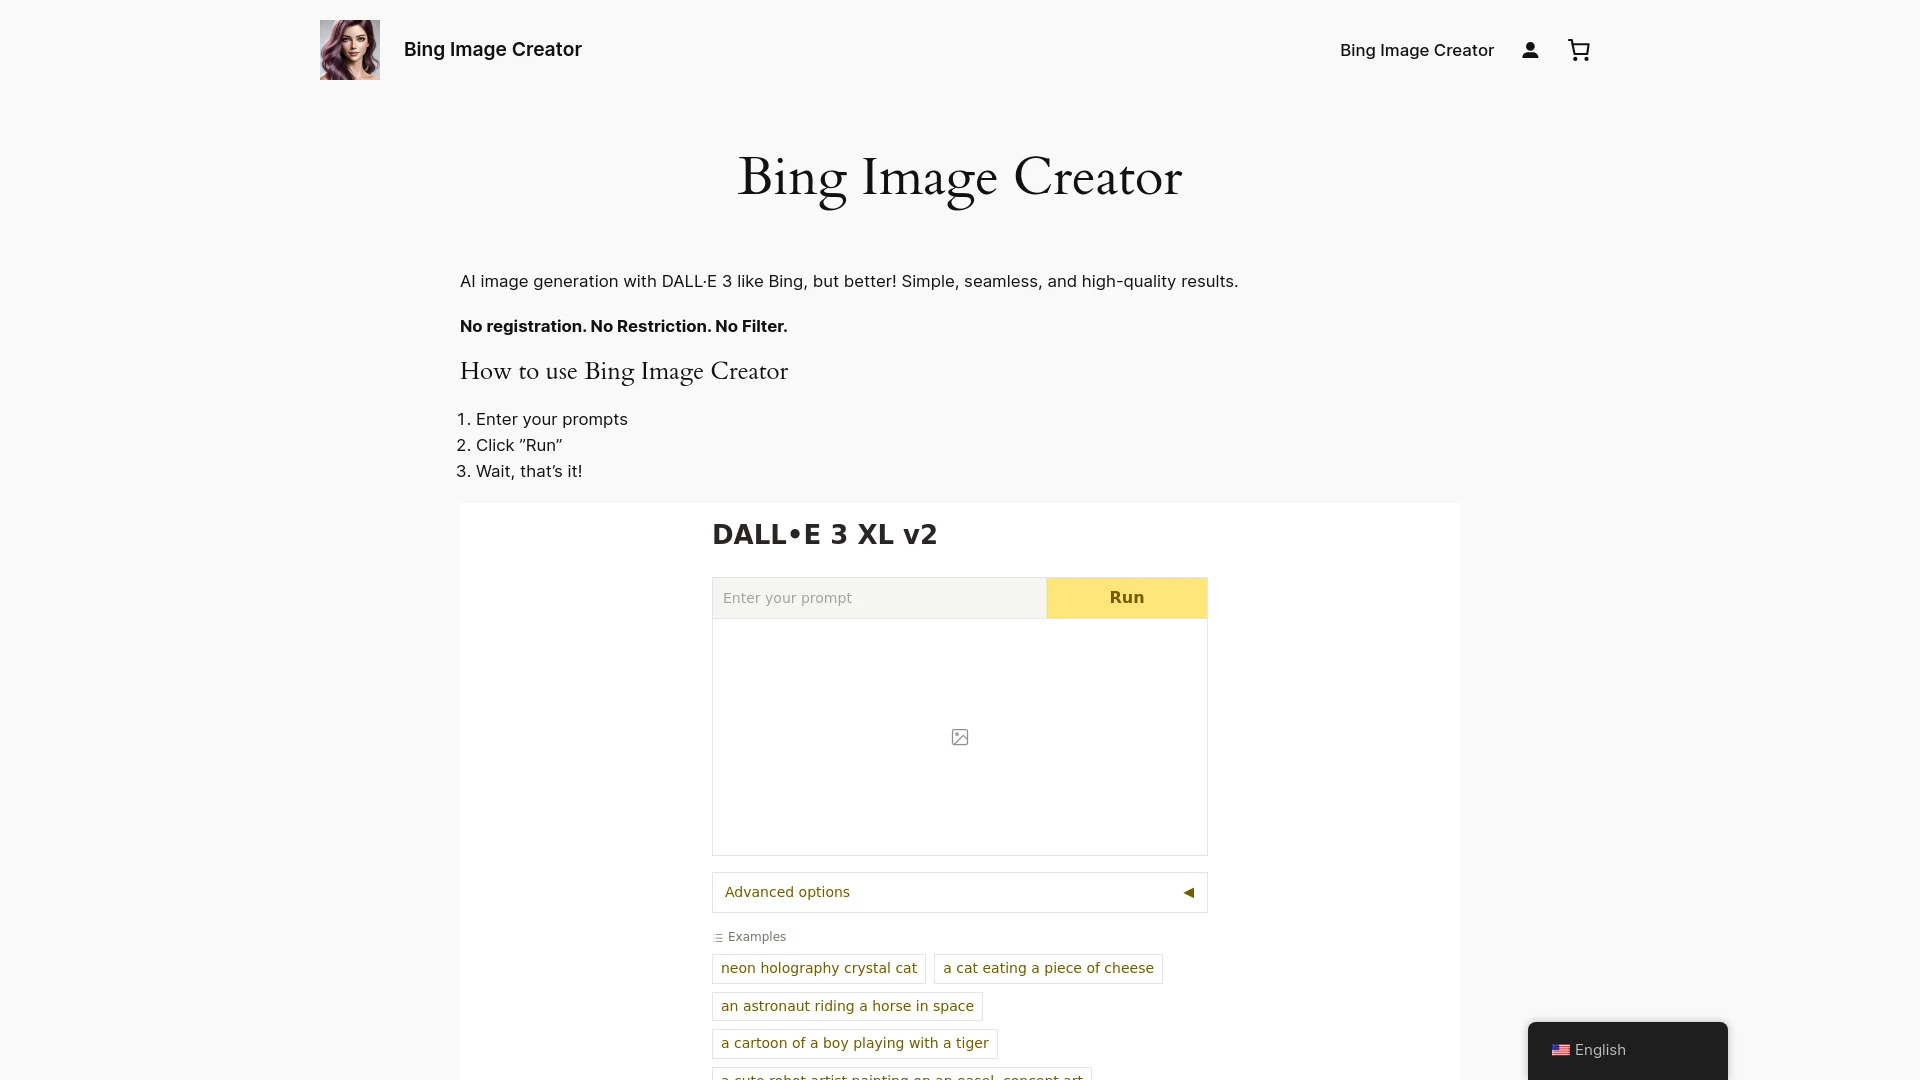This screenshot has width=1920, height=1080.
Task: Click the Run button to generate image
Action: pos(1126,596)
